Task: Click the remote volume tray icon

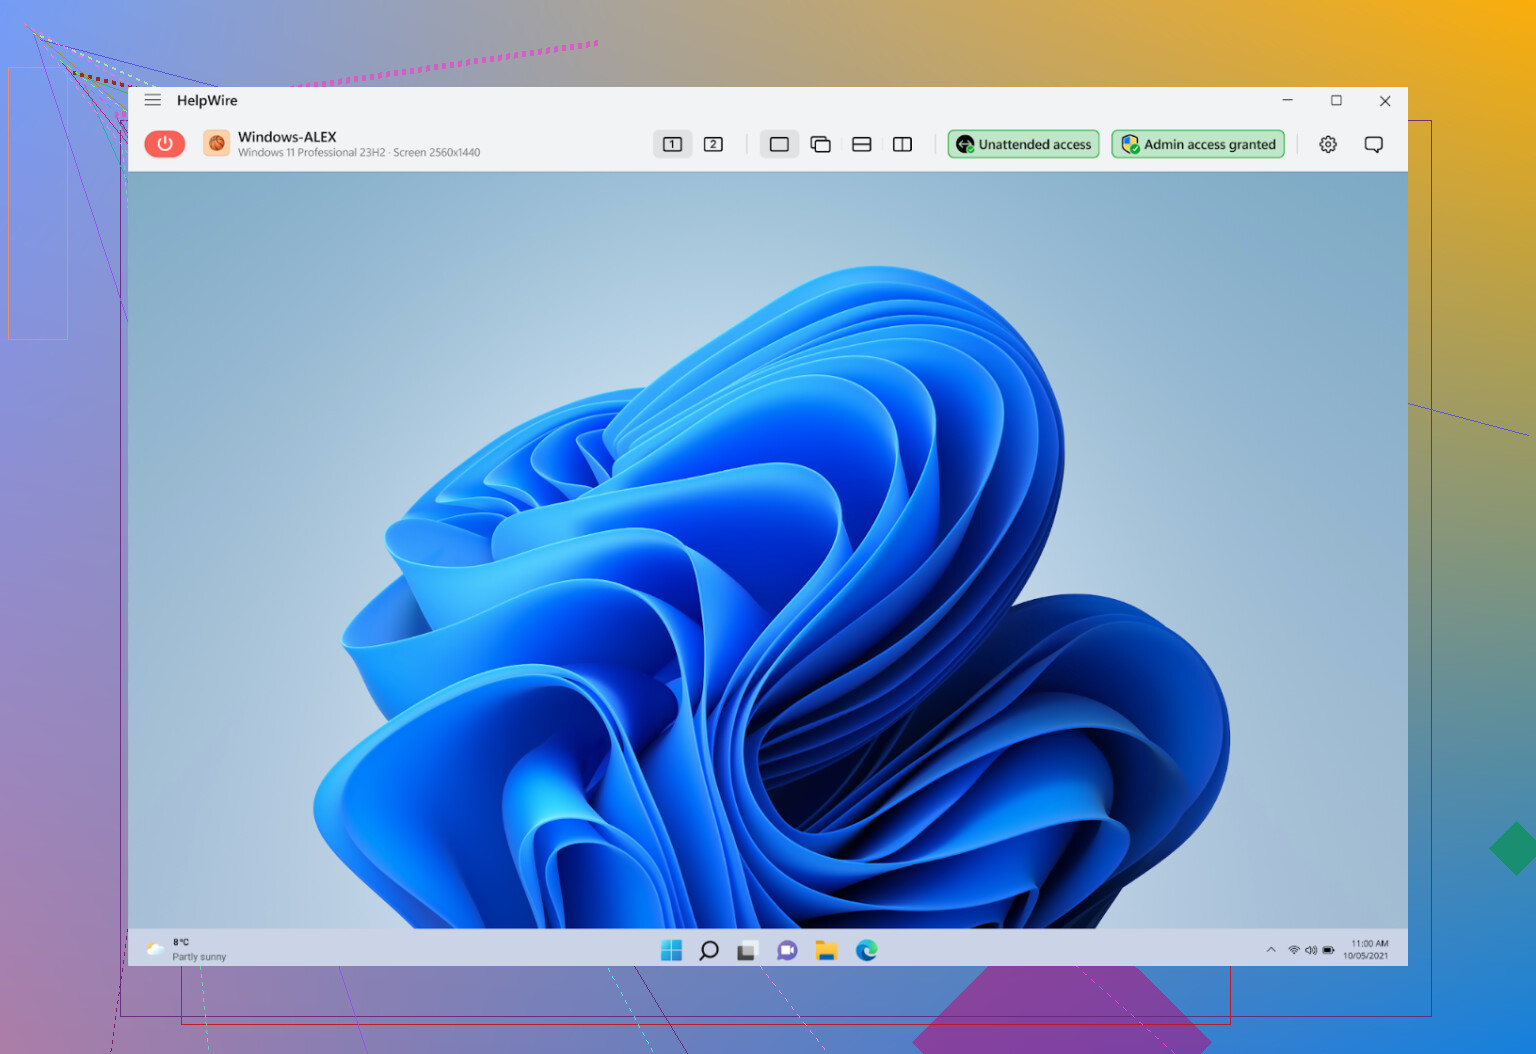Action: coord(1311,950)
